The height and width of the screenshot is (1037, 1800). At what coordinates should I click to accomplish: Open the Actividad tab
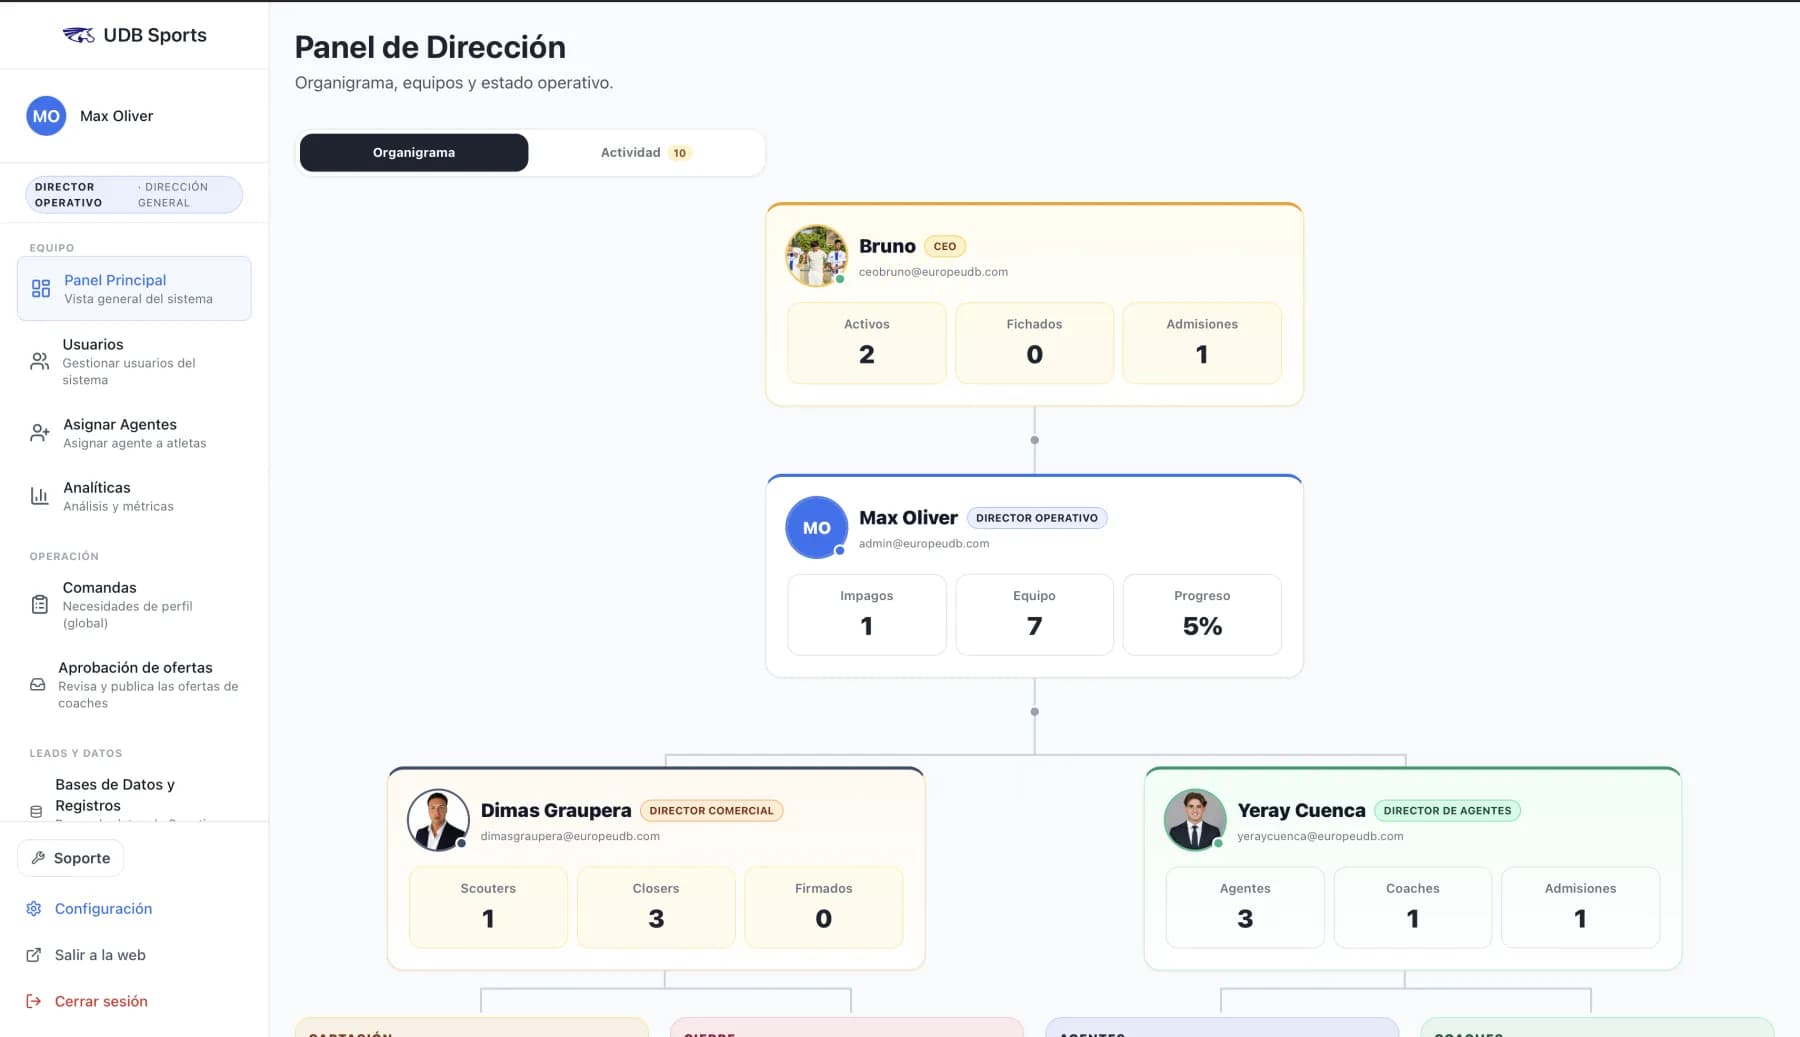point(646,153)
